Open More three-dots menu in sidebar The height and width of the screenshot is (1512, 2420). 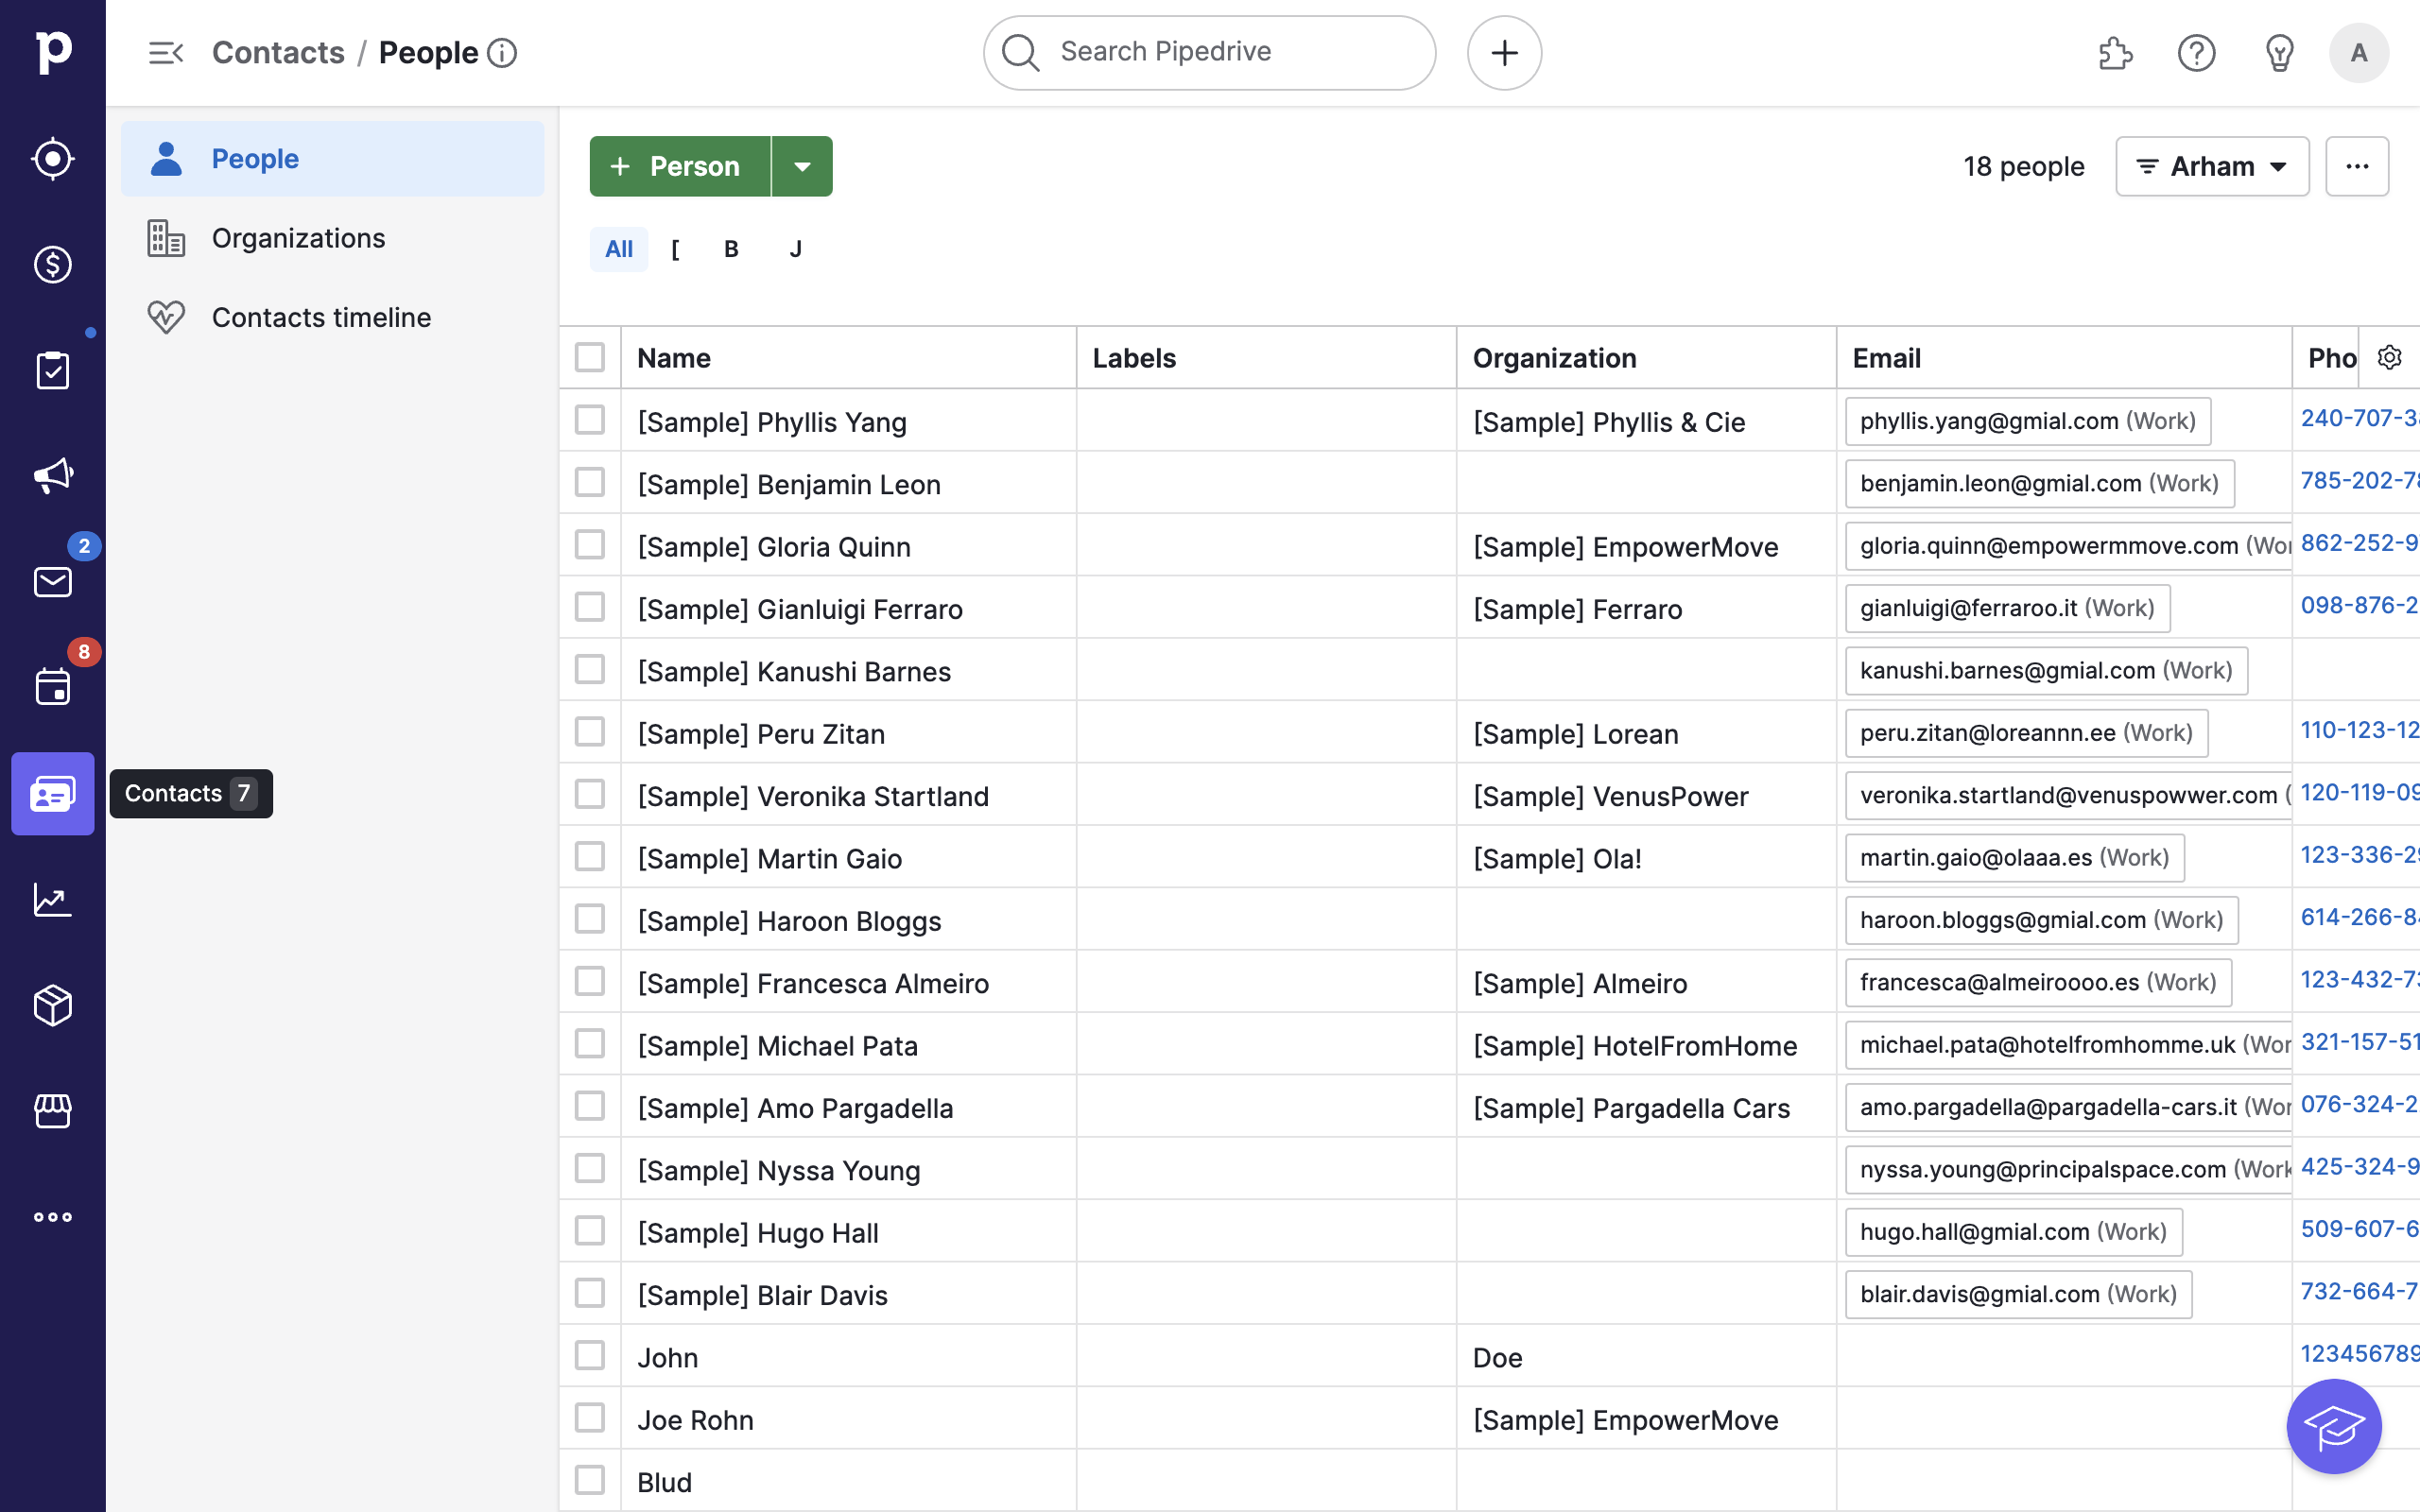coord(53,1217)
